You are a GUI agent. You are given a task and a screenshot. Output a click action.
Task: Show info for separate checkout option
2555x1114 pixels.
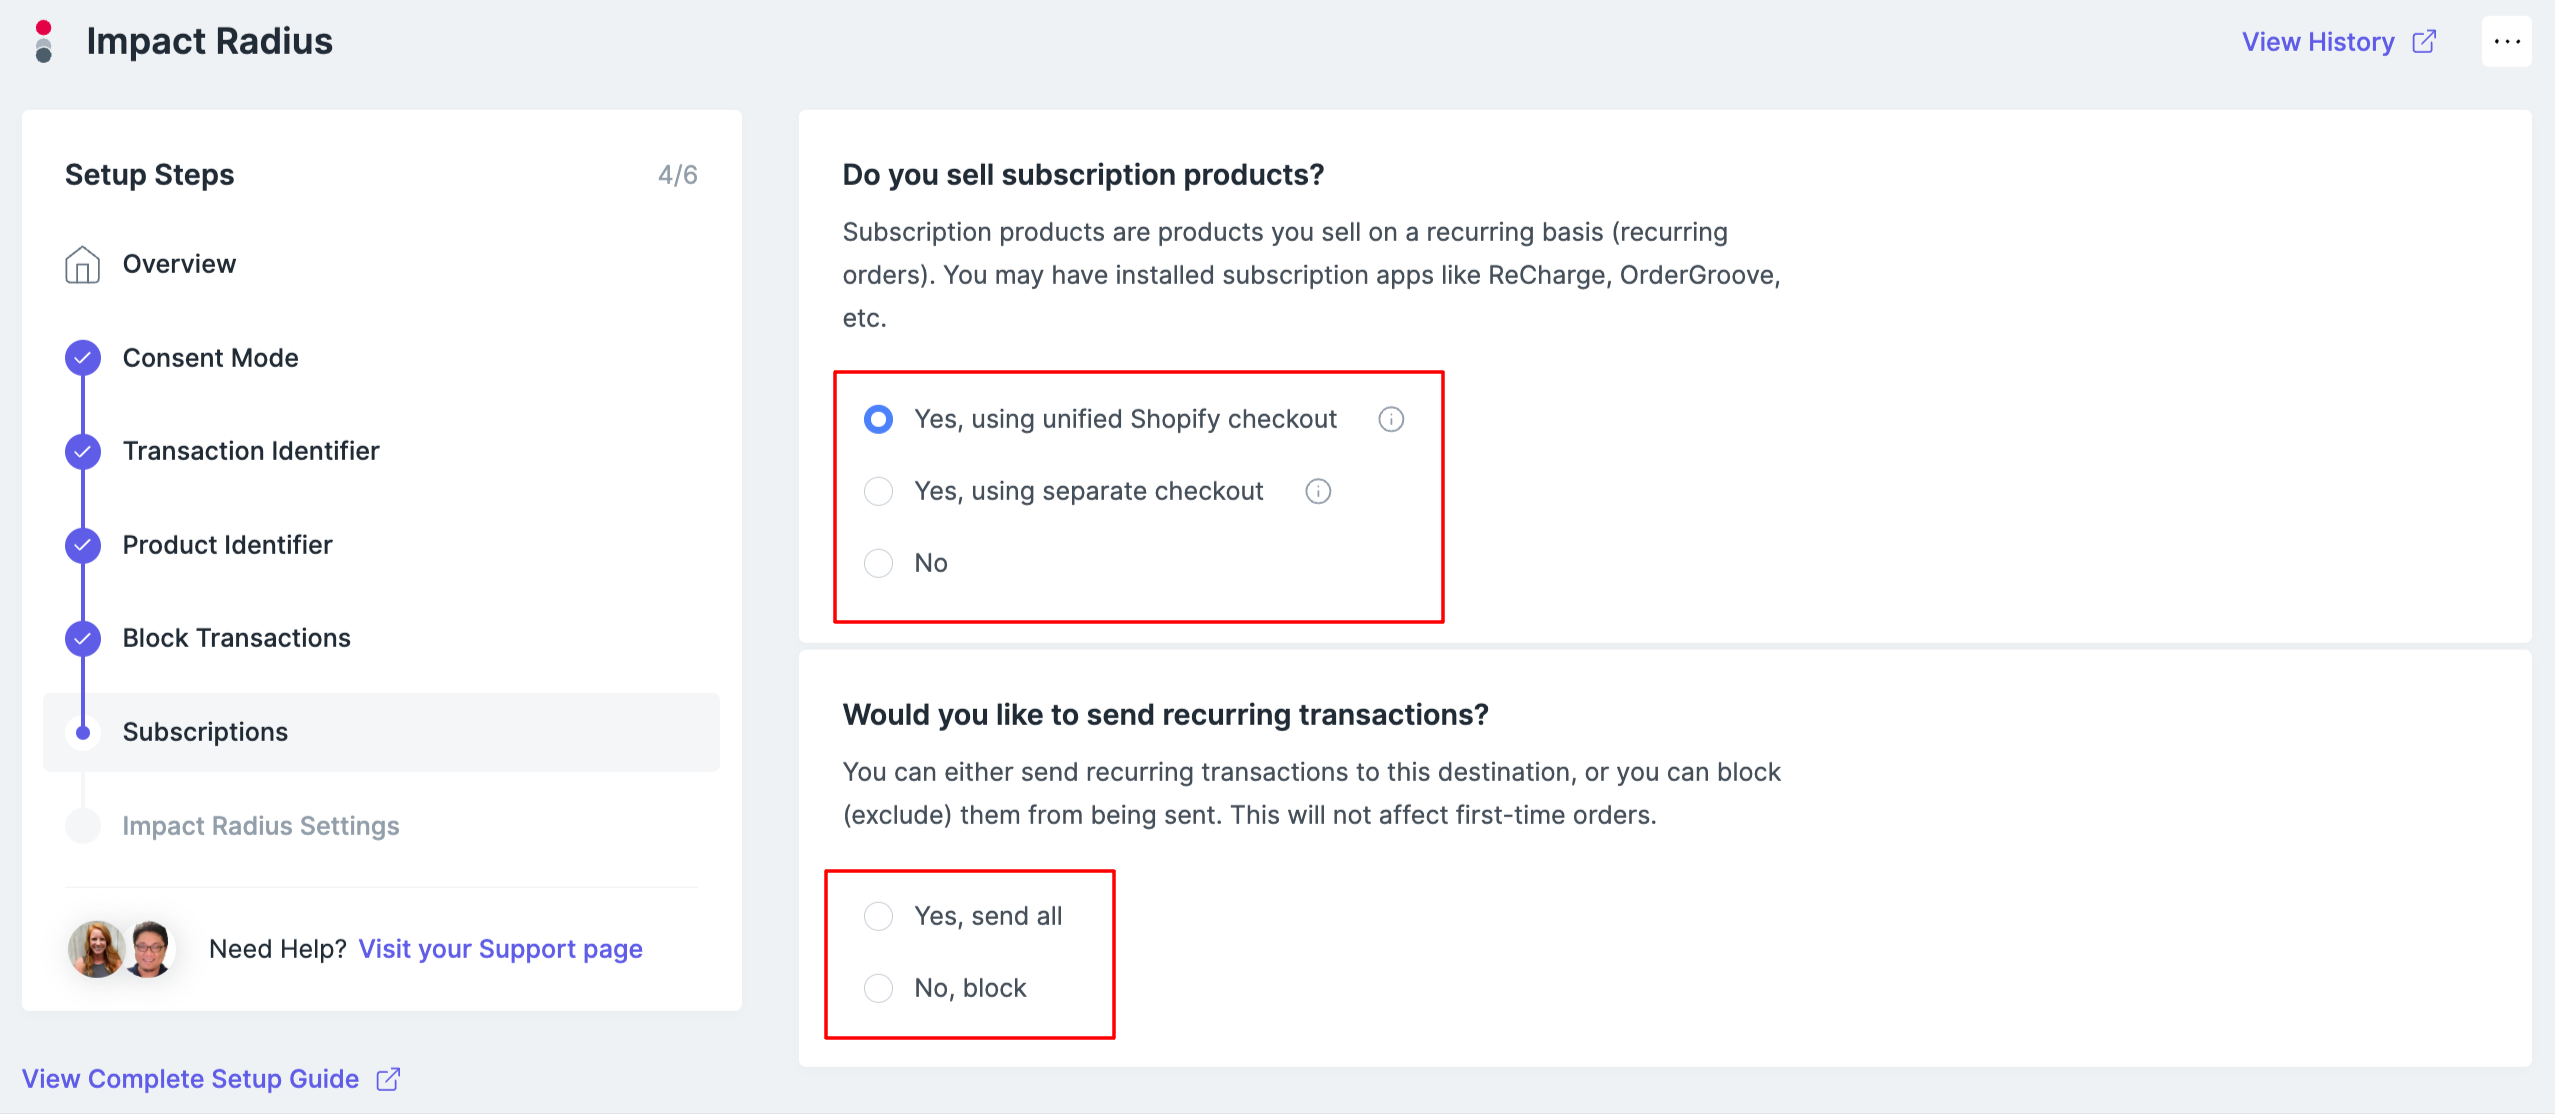[x=1318, y=491]
